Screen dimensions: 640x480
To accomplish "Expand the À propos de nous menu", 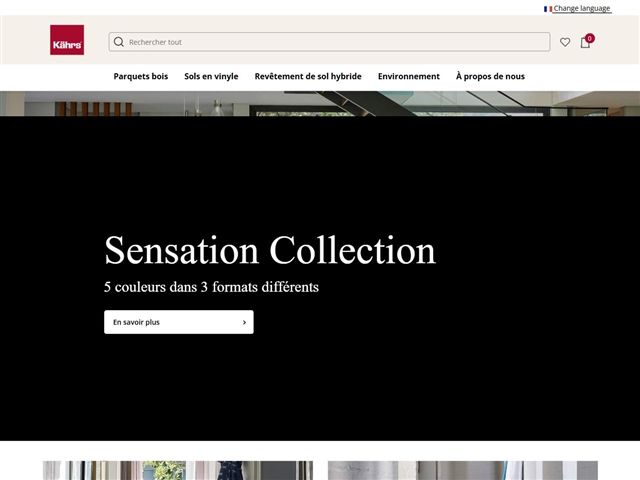I will coord(490,76).
